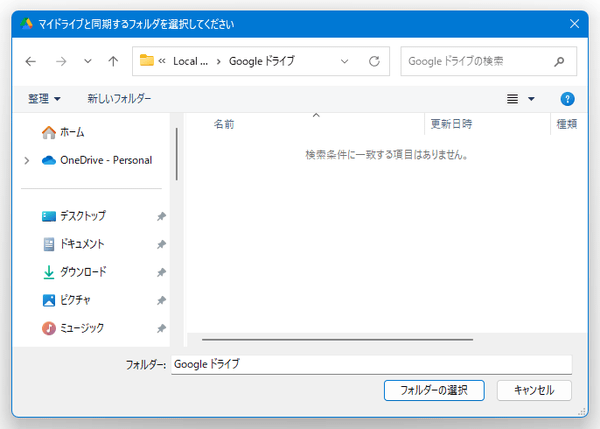
Task: Go up one folder level arrow
Action: pyautogui.click(x=113, y=61)
